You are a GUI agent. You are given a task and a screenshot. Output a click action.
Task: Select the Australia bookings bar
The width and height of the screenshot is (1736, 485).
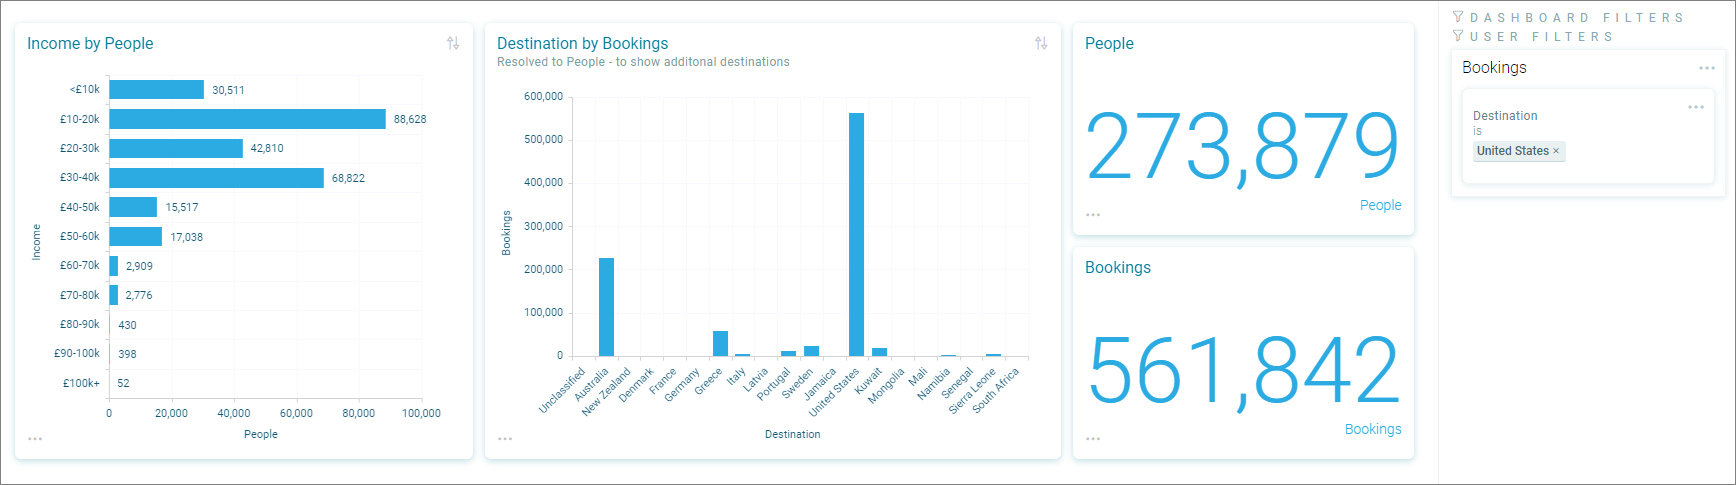606,307
